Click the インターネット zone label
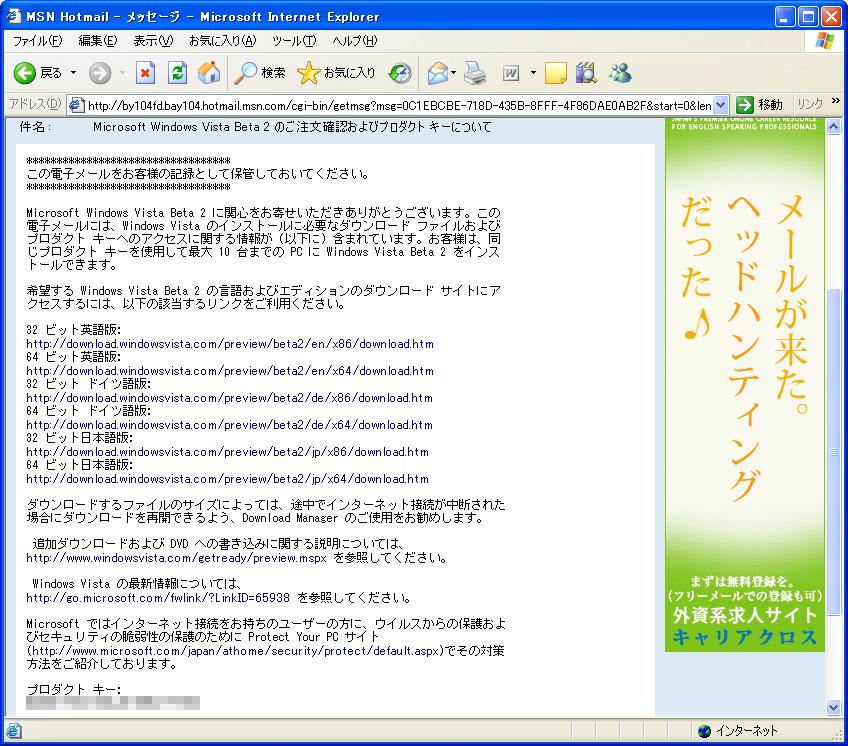 pos(747,731)
